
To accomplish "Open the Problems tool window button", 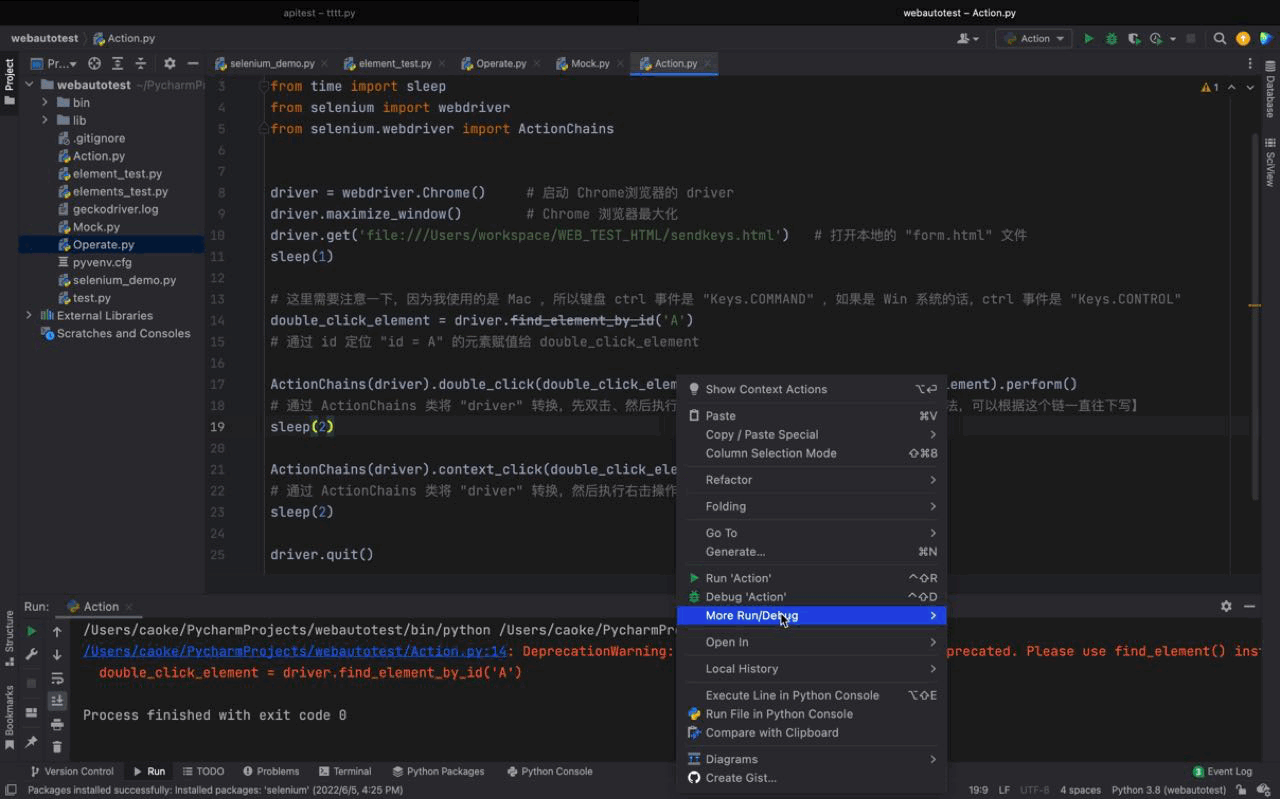I will (x=271, y=771).
